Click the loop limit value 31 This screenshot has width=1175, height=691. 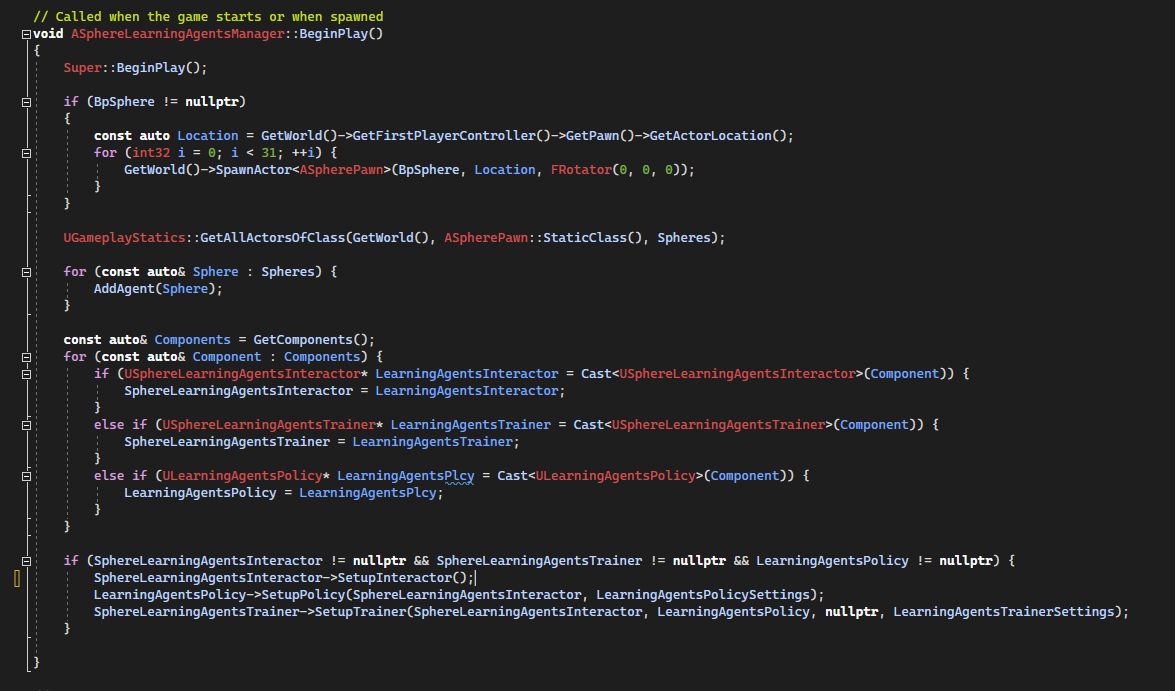pyautogui.click(x=269, y=152)
